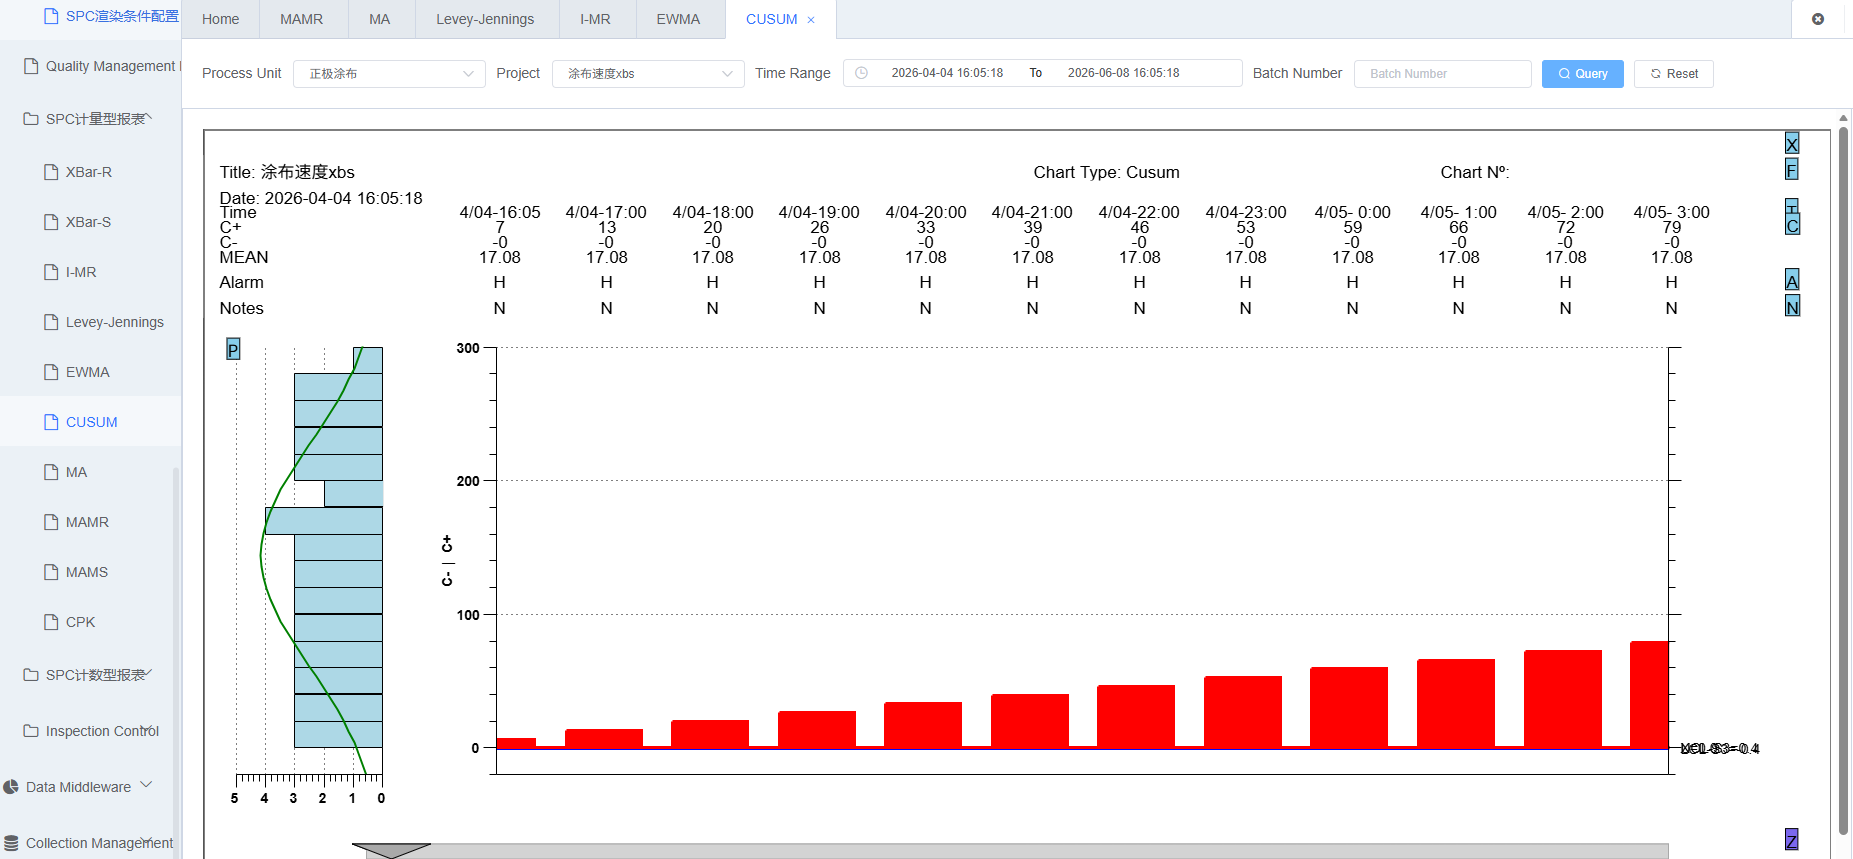1853x859 pixels.
Task: Click the Data Middleware pie chart icon
Action: coord(11,787)
